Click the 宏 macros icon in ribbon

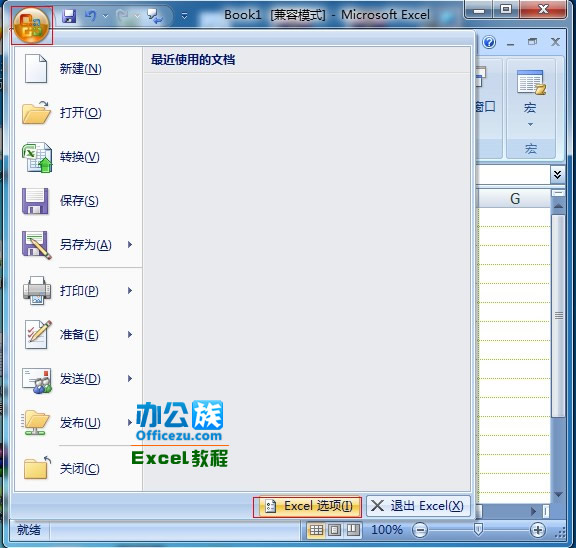coord(530,83)
